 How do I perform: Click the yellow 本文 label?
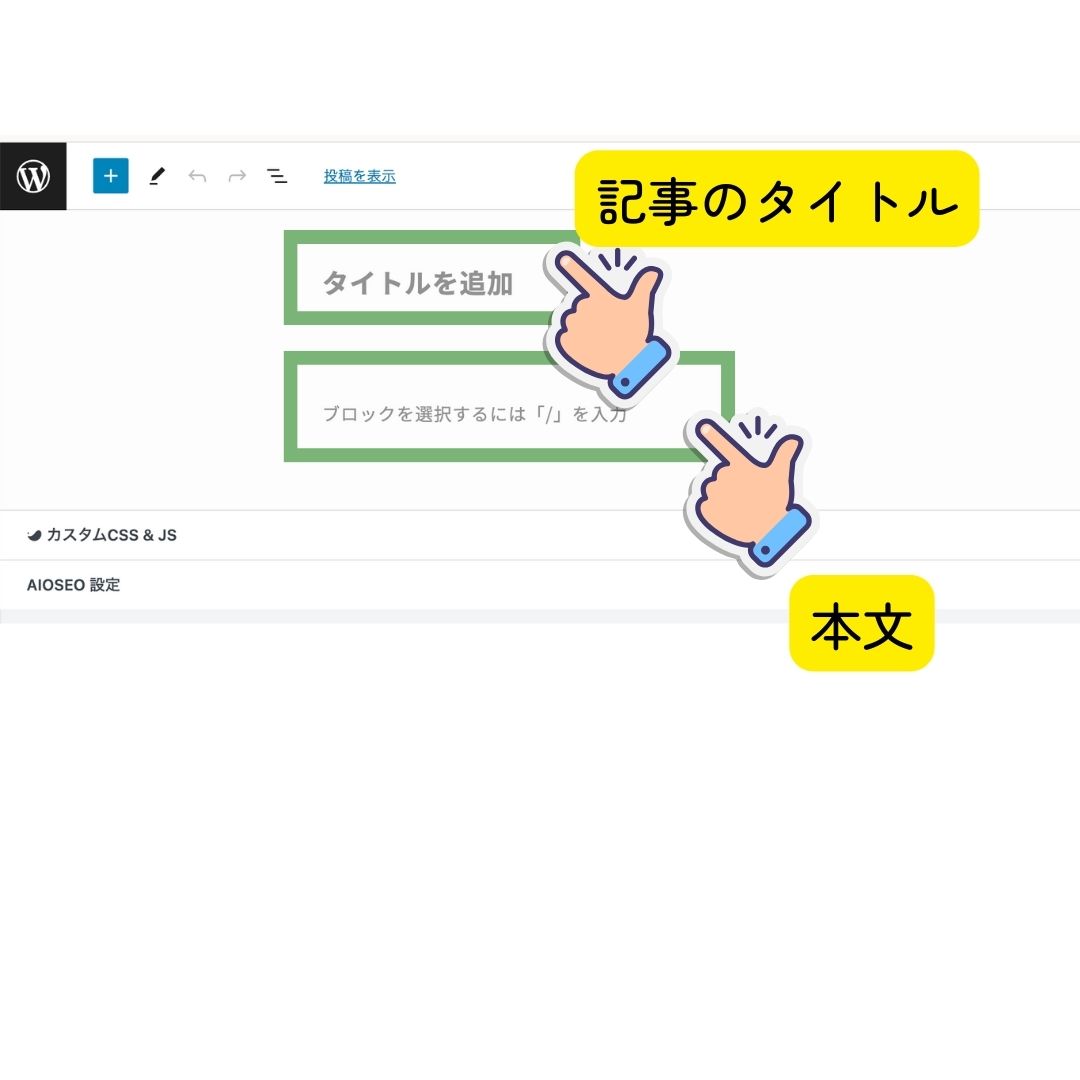pos(862,623)
